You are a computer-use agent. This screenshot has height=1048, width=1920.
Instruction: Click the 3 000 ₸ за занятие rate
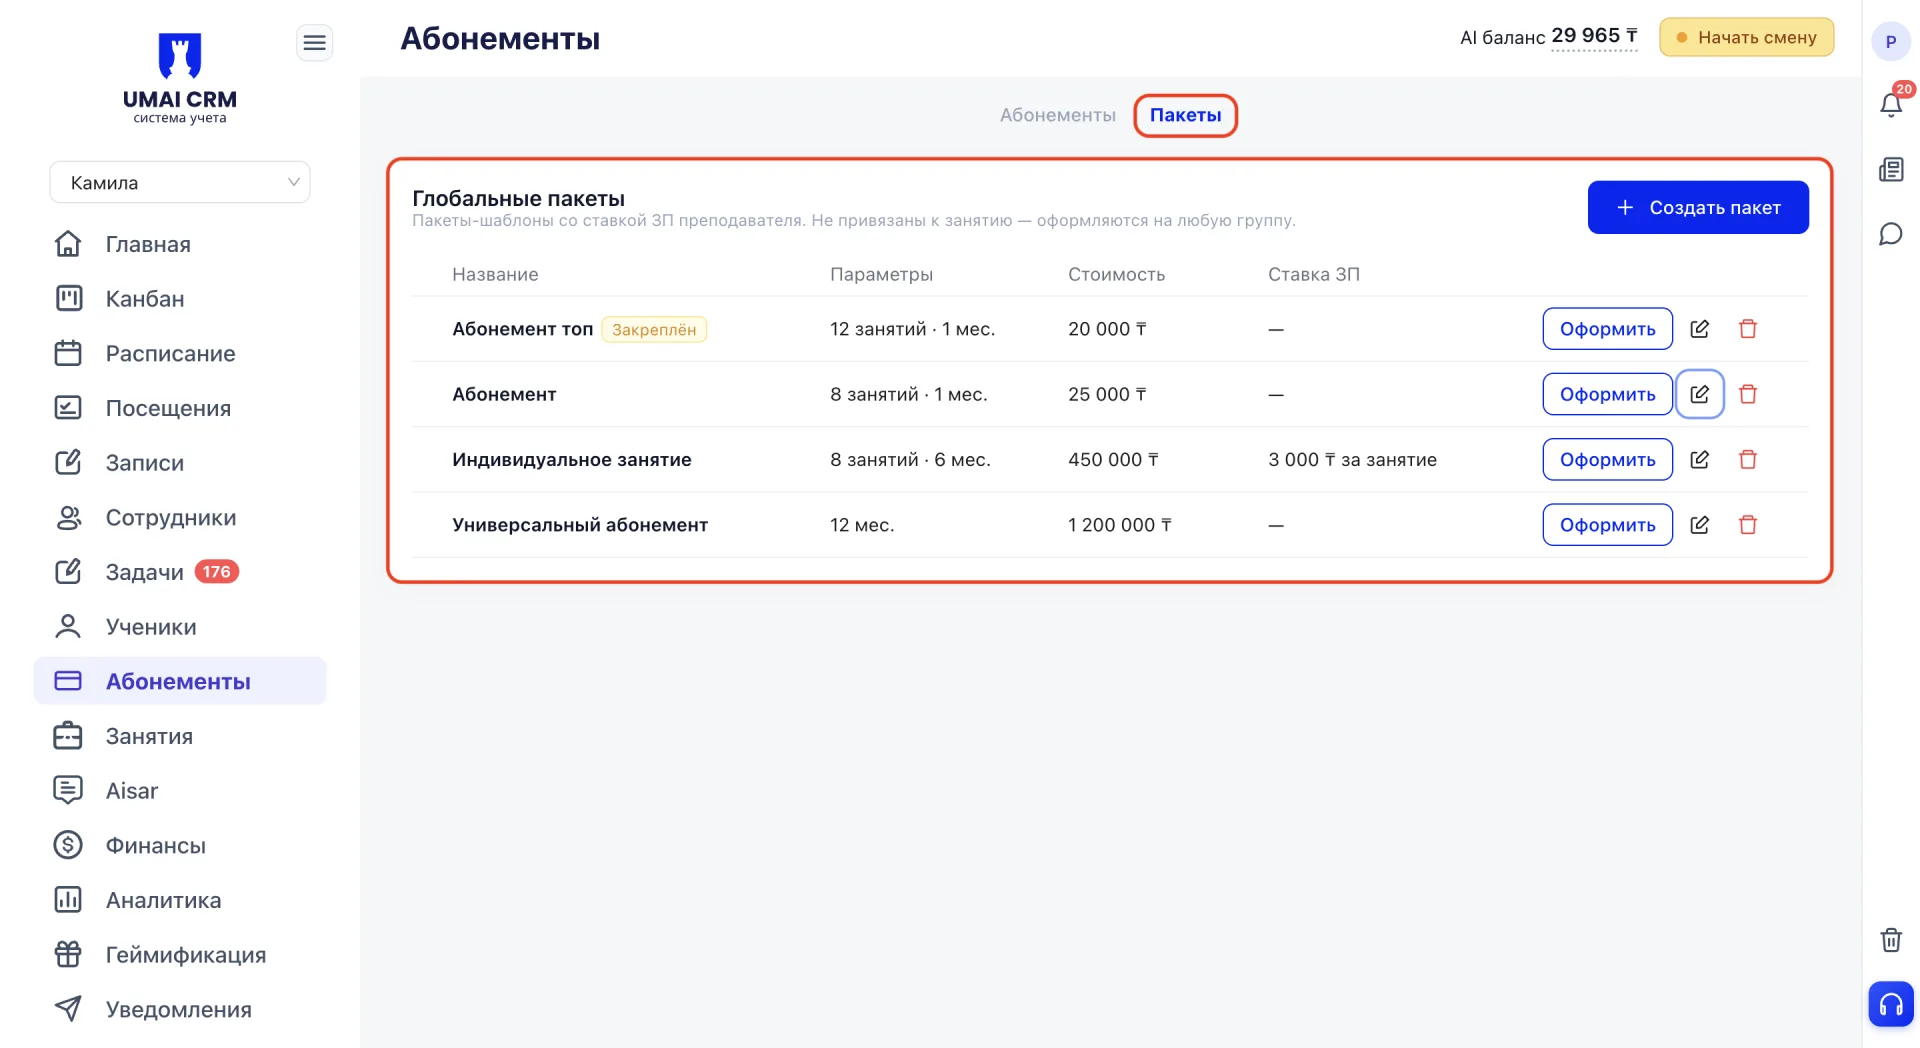(x=1352, y=460)
